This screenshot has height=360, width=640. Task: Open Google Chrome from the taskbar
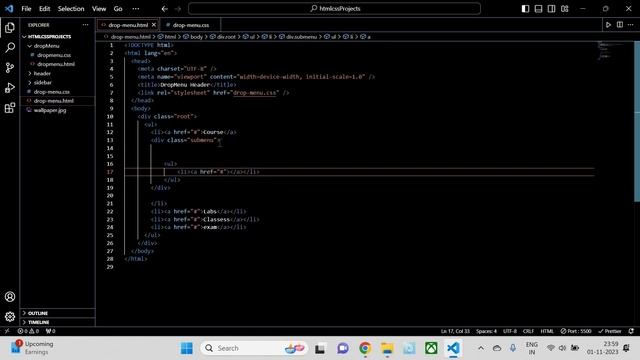tap(365, 348)
